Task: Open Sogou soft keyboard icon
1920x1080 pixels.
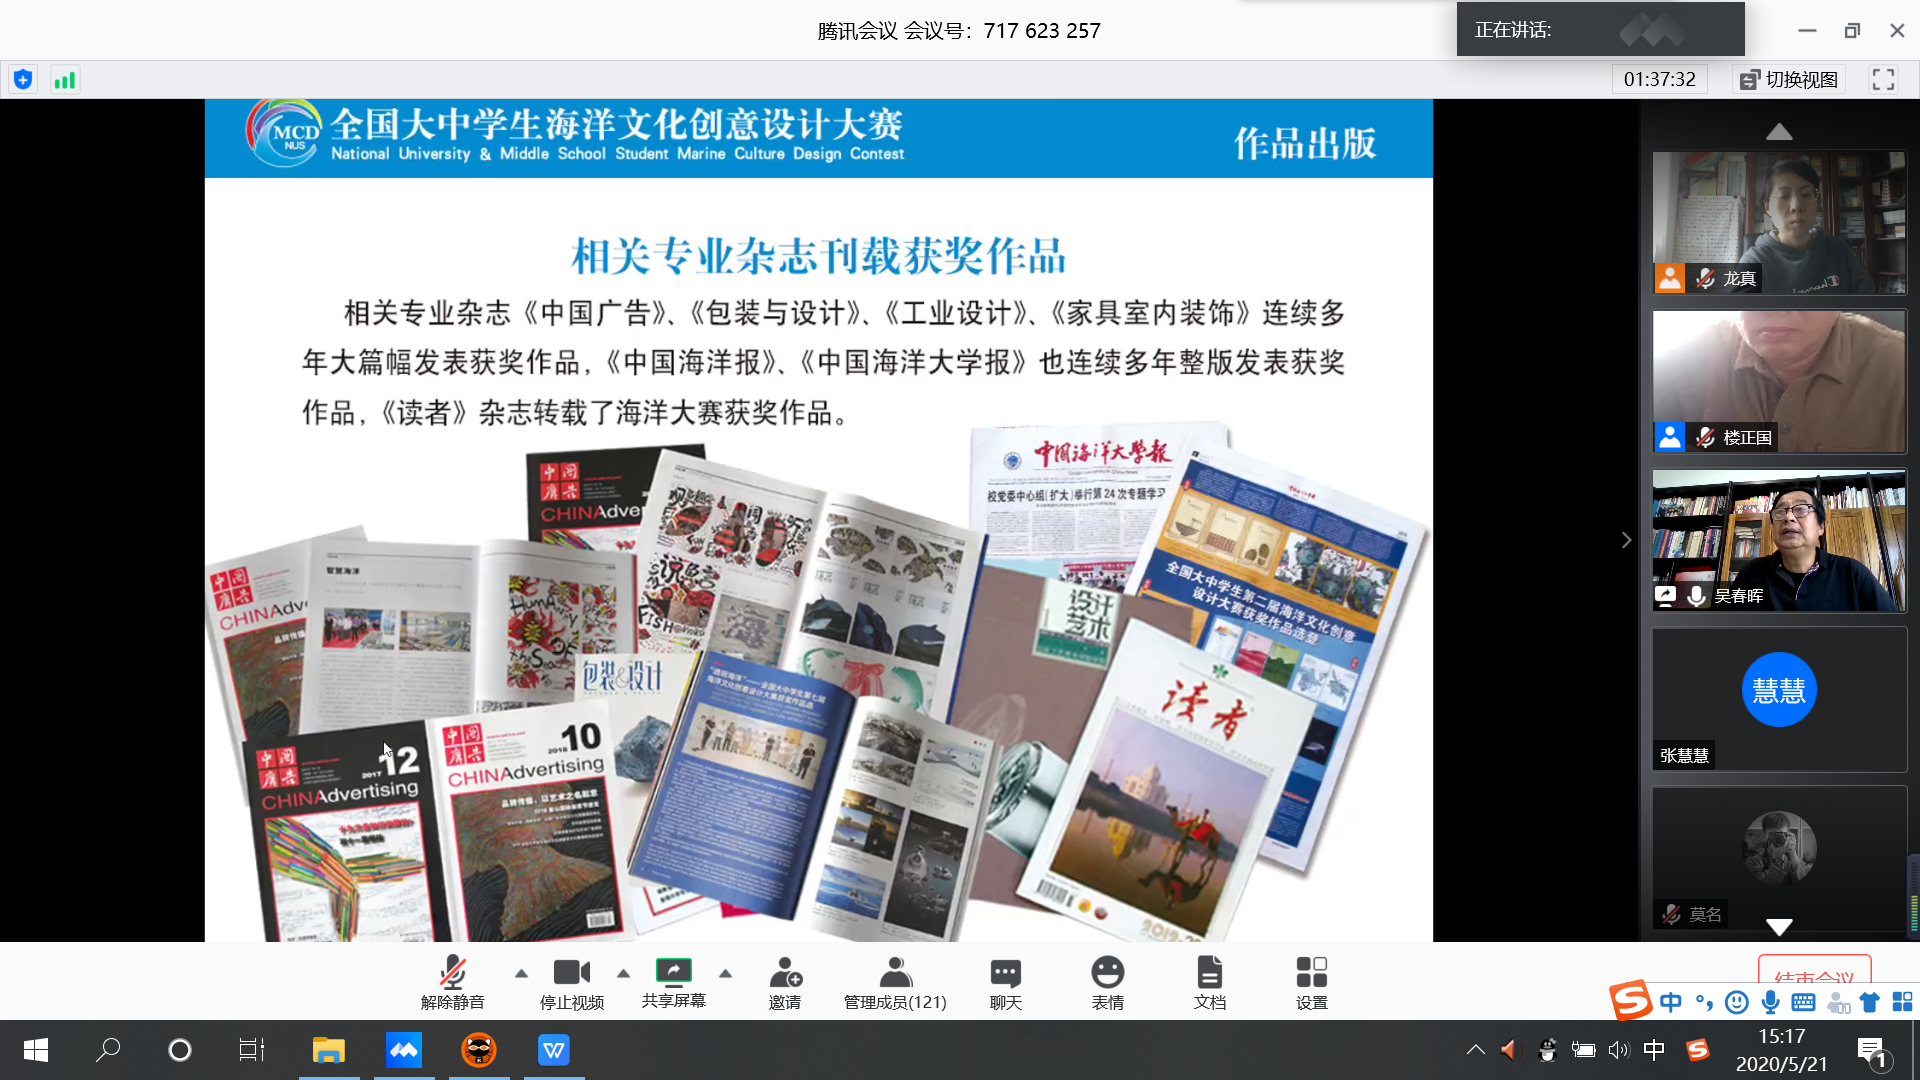Action: pyautogui.click(x=1803, y=1002)
